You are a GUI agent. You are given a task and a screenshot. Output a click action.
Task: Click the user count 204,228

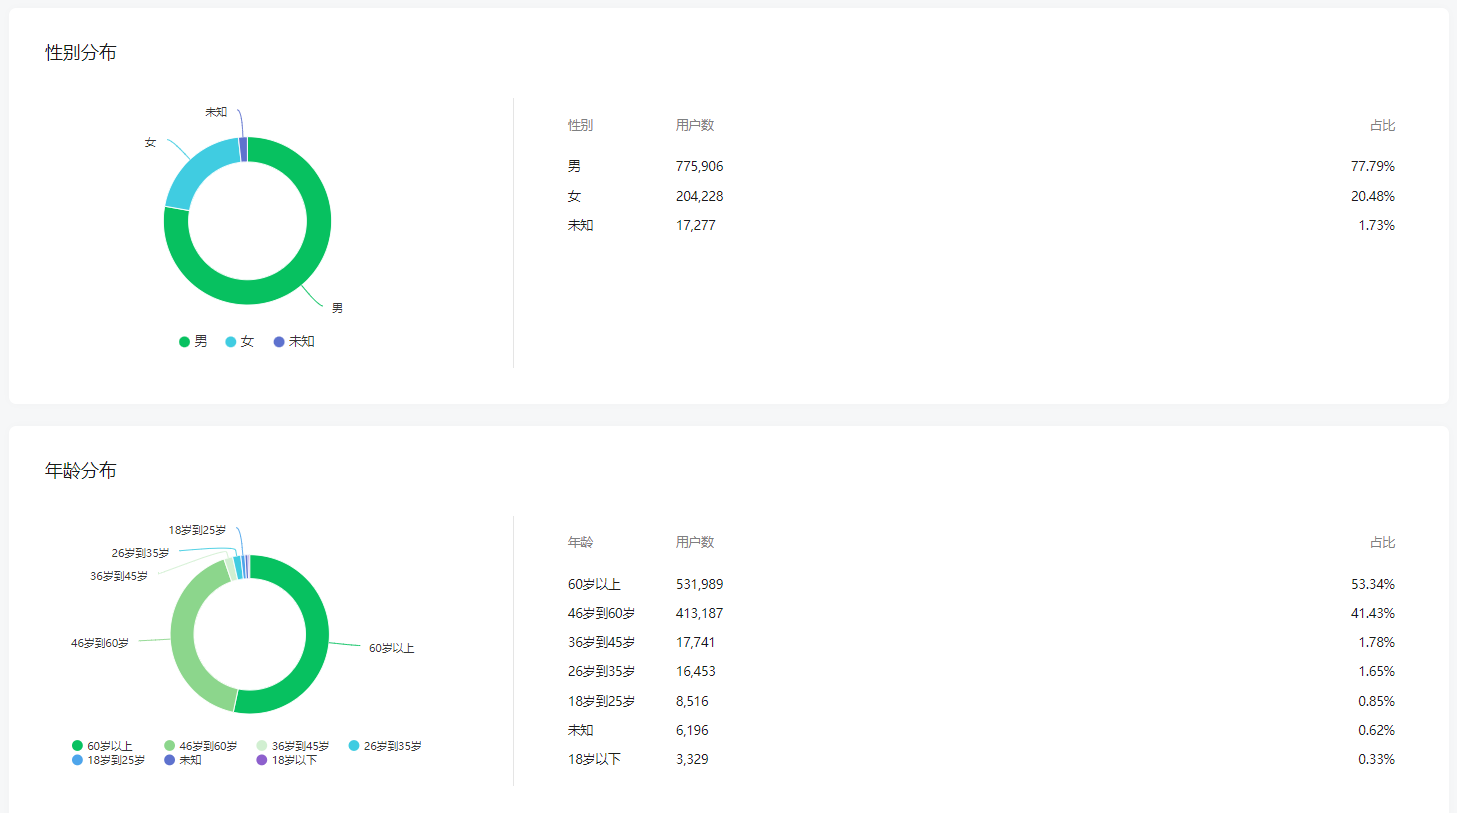pos(699,196)
